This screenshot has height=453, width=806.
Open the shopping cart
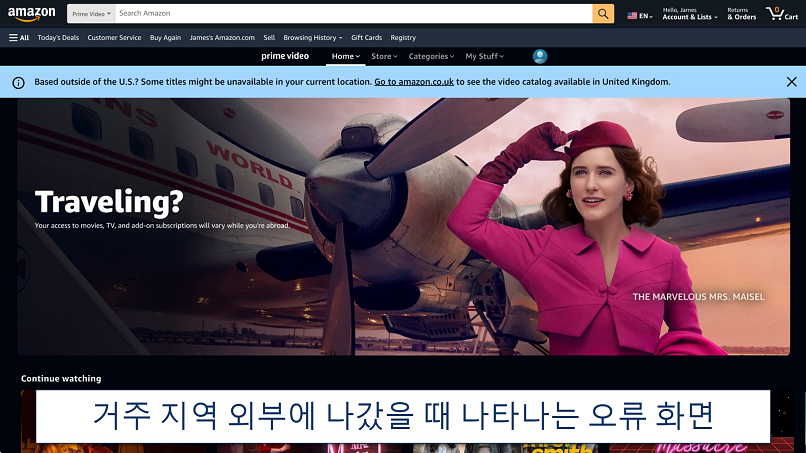[781, 14]
